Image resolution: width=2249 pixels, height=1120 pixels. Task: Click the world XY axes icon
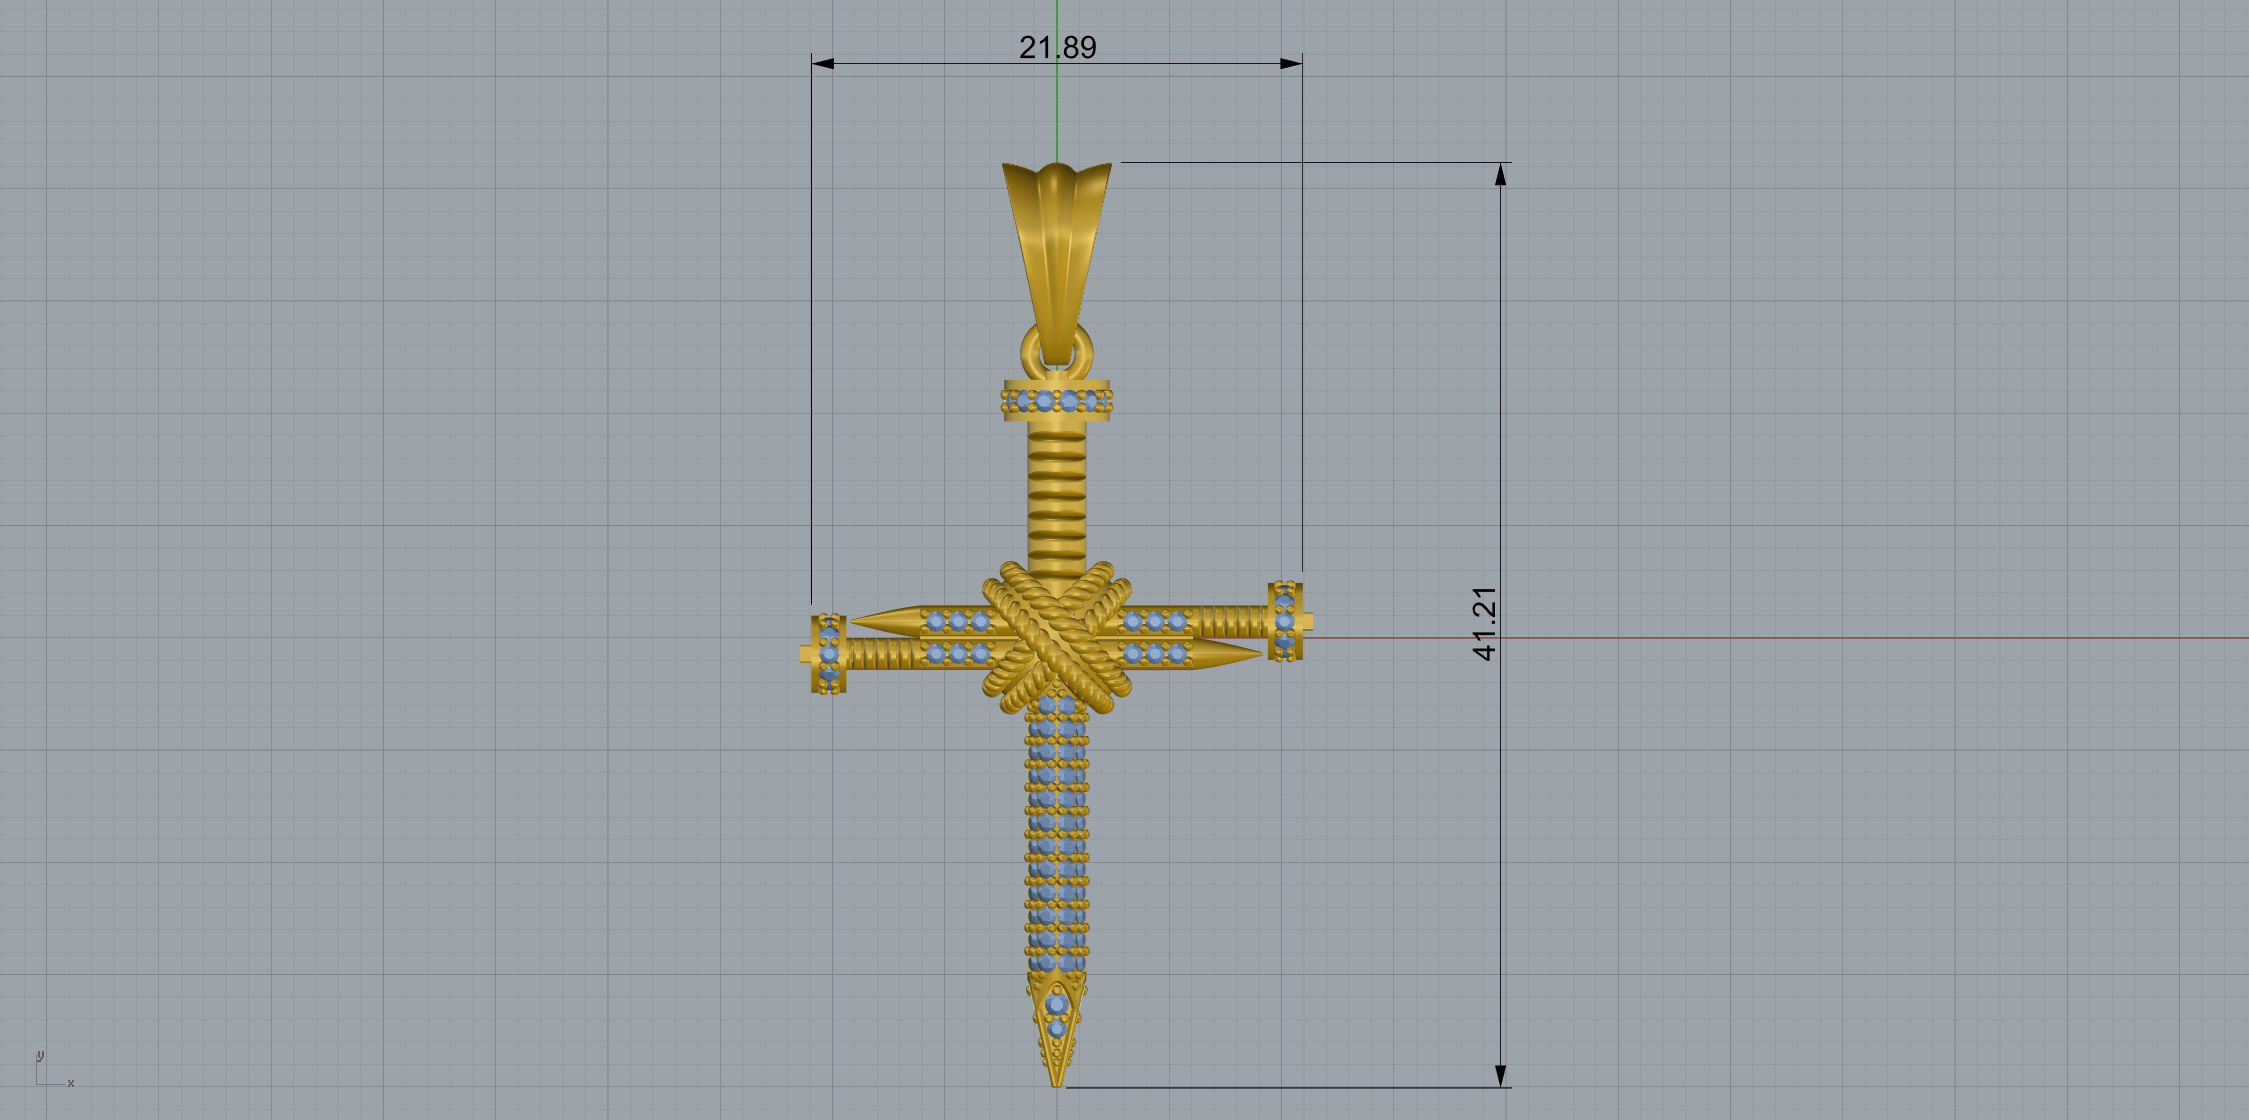coord(54,1069)
